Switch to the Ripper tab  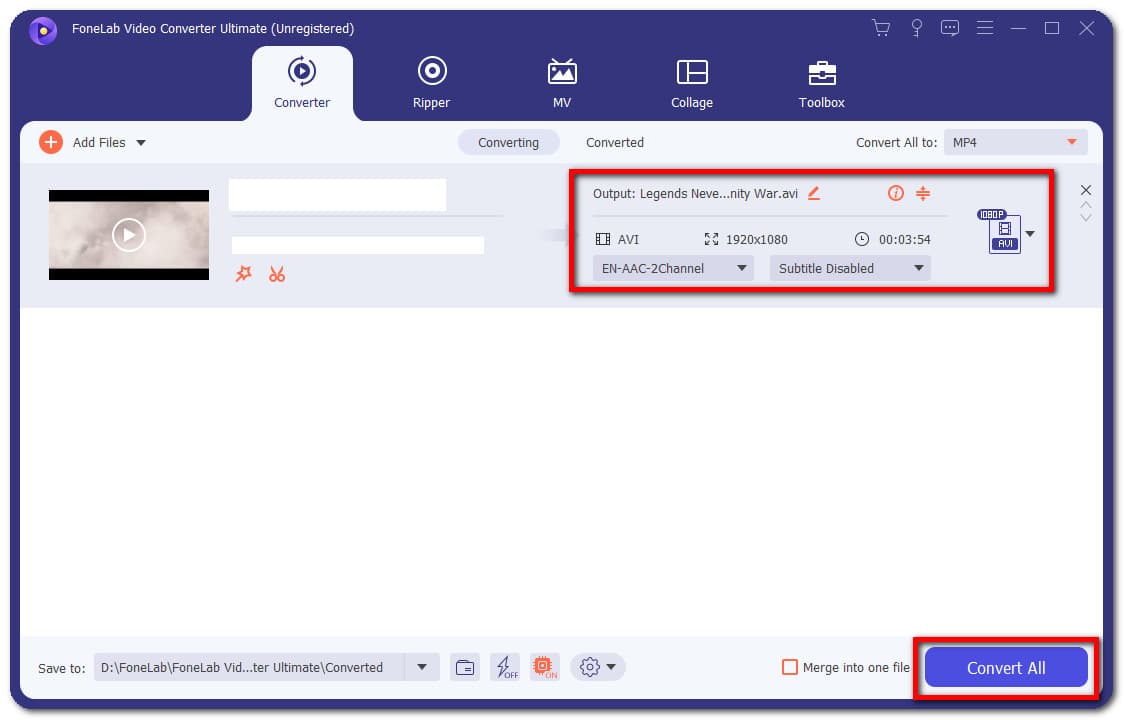point(431,83)
